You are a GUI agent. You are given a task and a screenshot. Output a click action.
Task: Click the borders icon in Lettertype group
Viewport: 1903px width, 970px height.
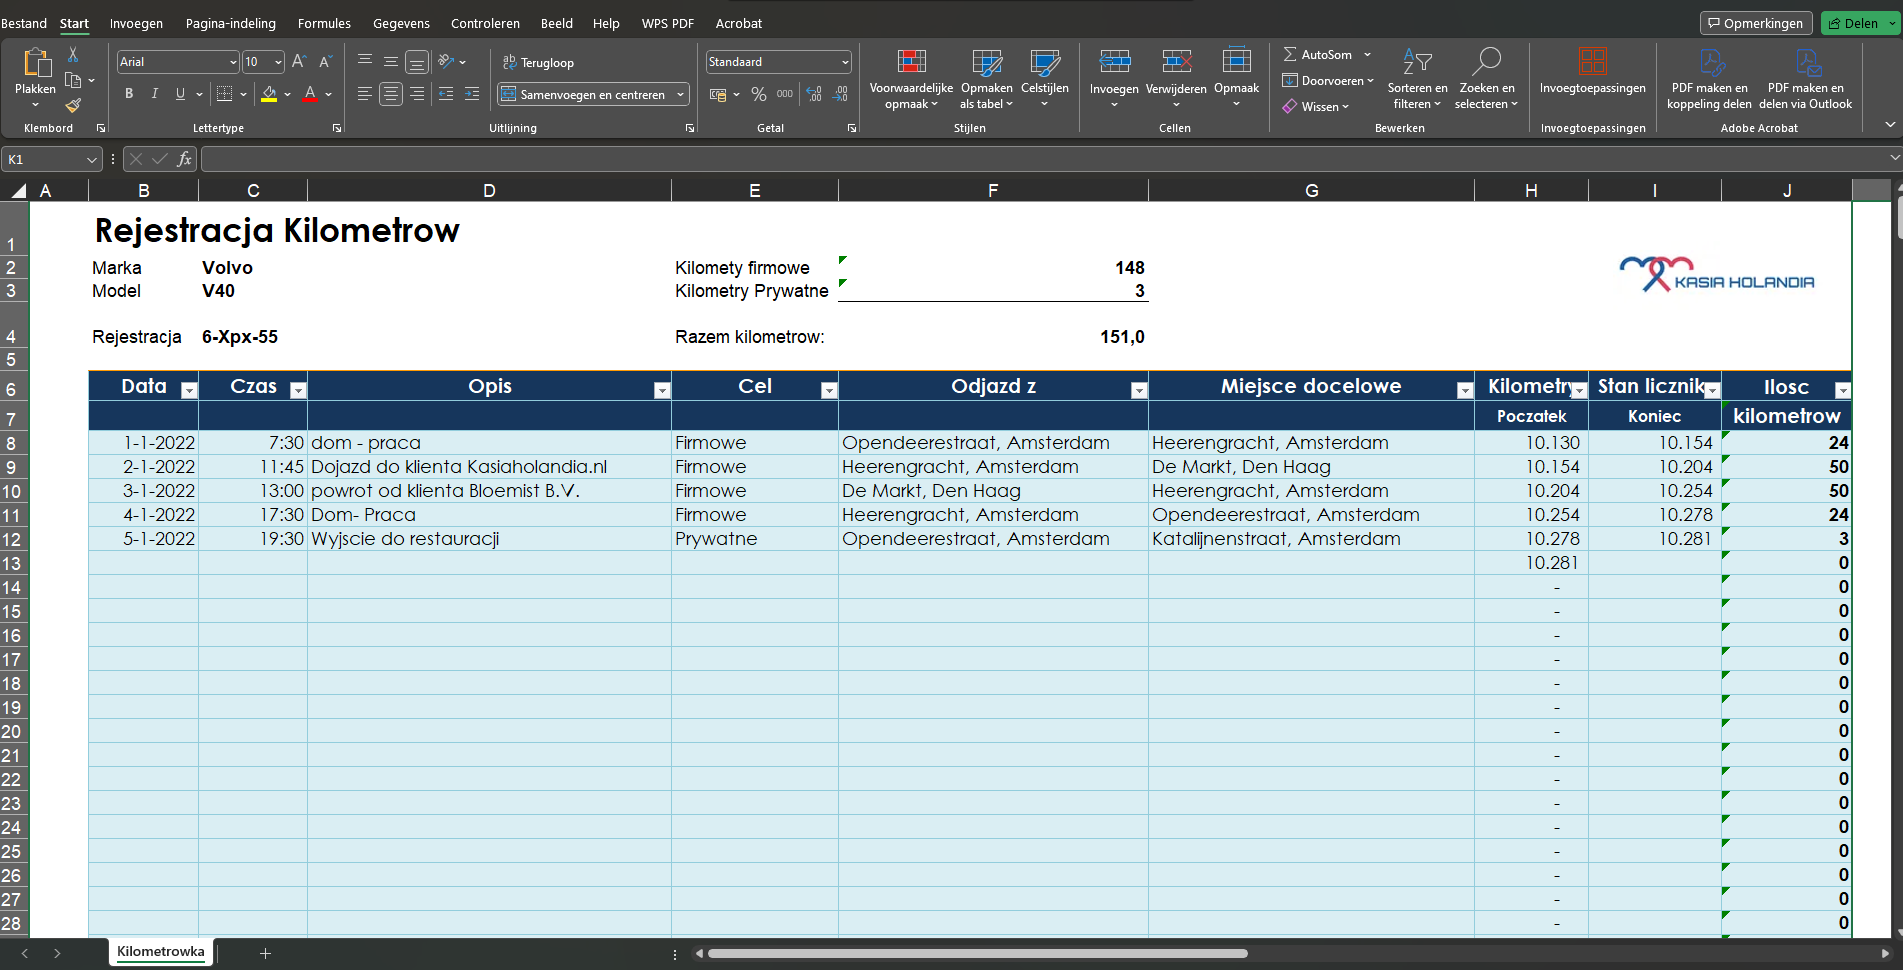(225, 94)
